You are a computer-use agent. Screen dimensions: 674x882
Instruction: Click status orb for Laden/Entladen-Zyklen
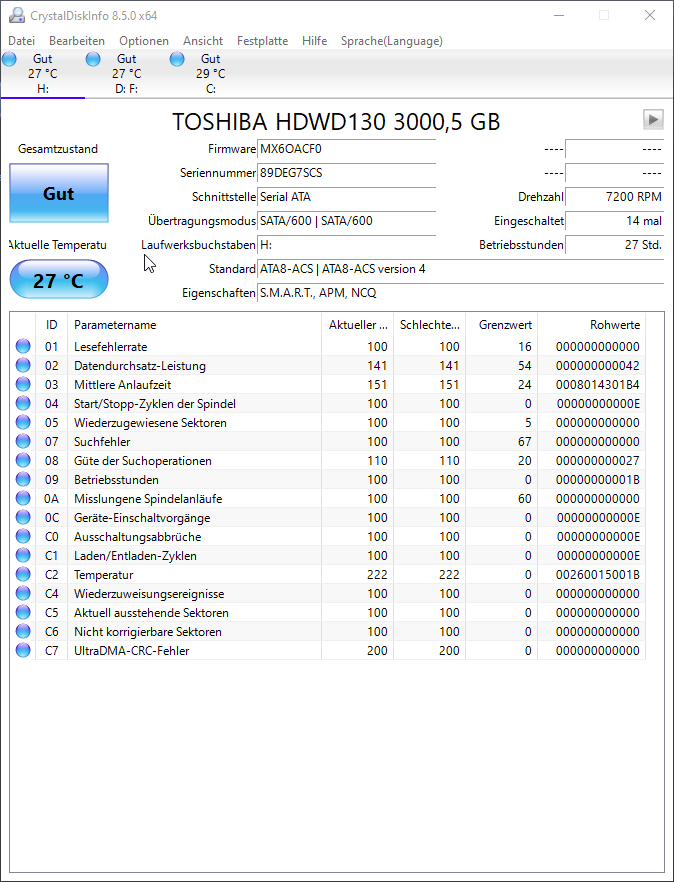(x=23, y=555)
